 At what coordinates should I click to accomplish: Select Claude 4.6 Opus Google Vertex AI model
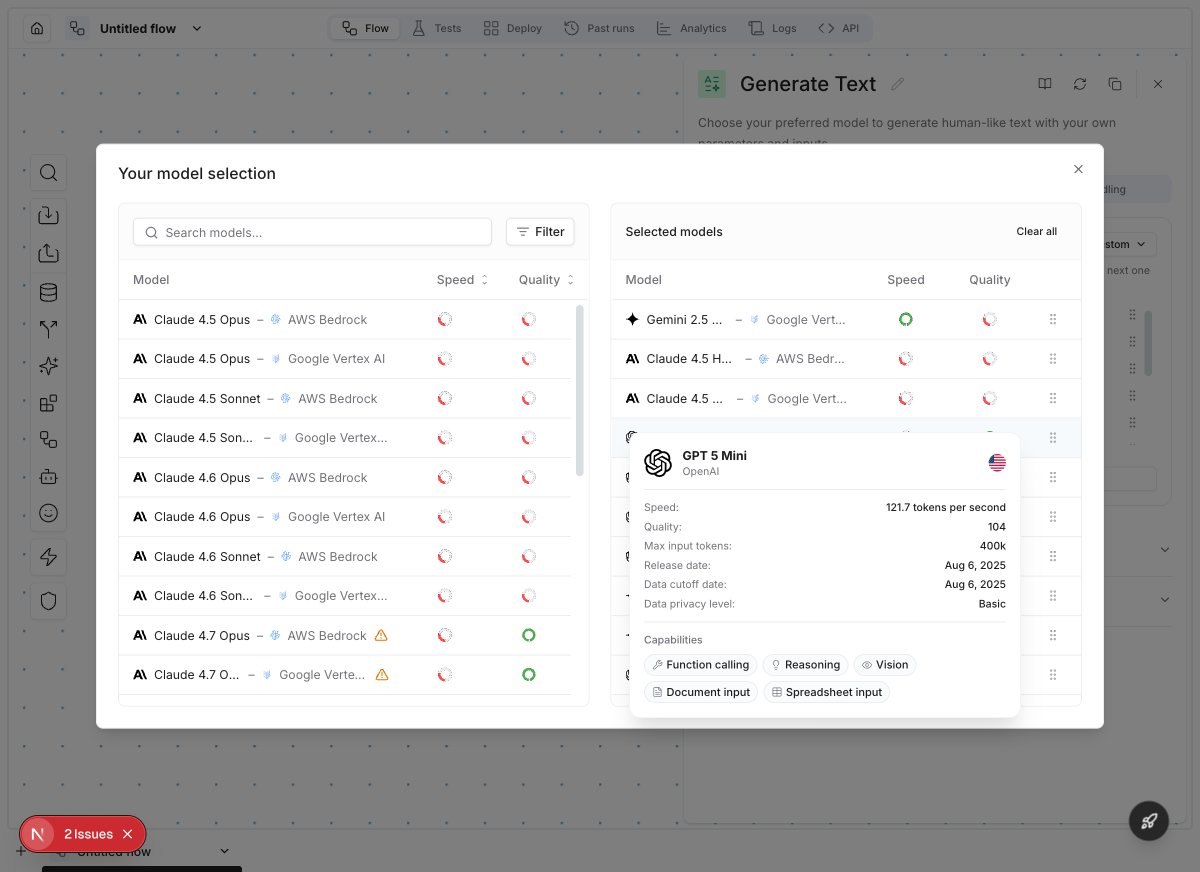(x=345, y=517)
